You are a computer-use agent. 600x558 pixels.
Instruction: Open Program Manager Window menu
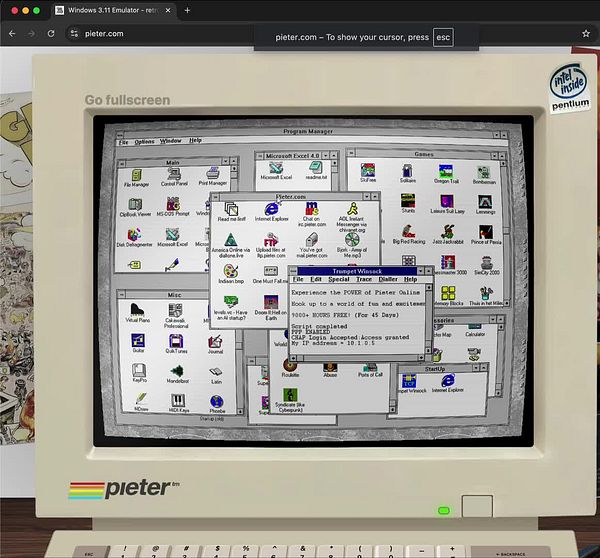170,141
